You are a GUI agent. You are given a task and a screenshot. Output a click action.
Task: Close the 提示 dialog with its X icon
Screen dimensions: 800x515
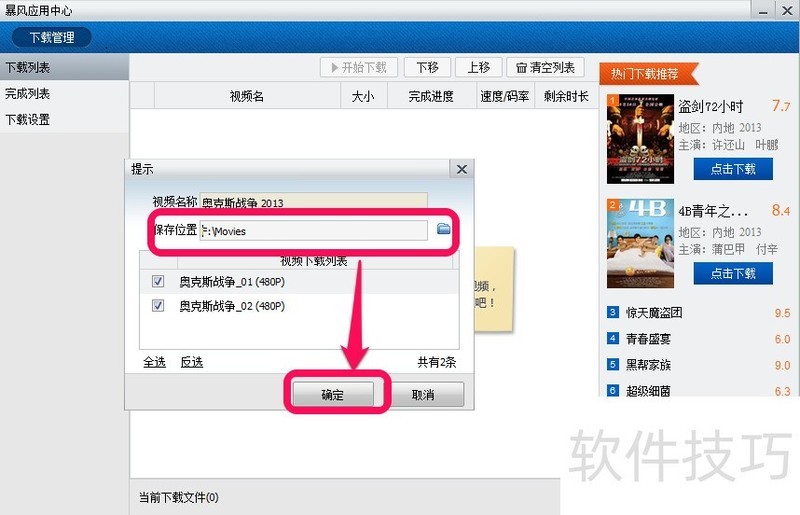tap(461, 170)
